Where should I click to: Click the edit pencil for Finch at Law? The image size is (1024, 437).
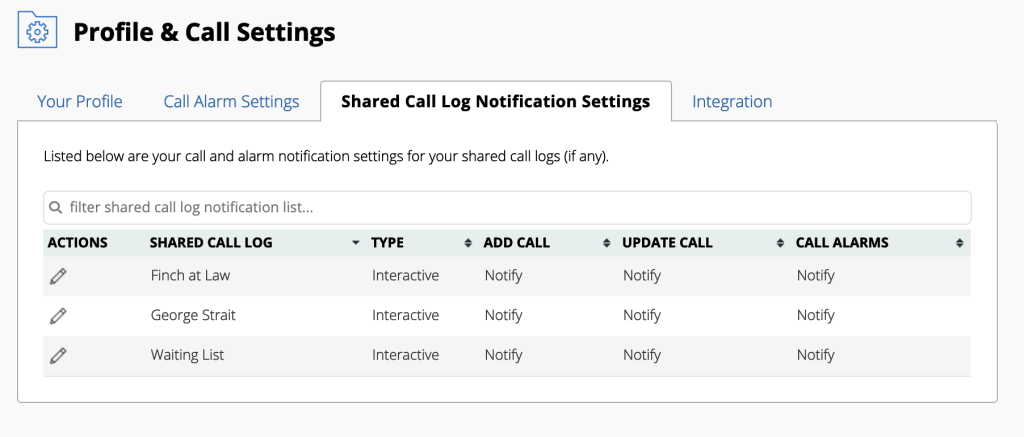(58, 276)
